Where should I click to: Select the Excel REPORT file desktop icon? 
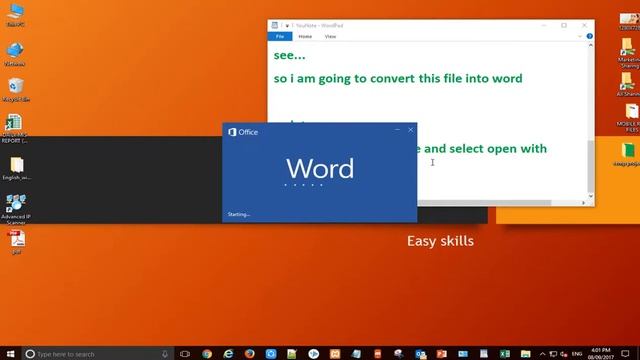14,129
